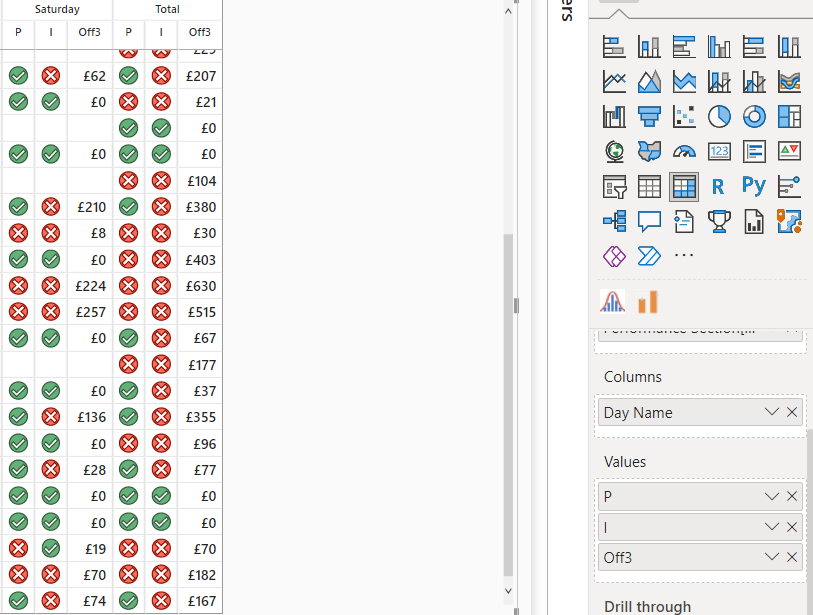Viewport: 813px width, 615px height.
Task: Add the Power Automate visual
Action: [649, 256]
